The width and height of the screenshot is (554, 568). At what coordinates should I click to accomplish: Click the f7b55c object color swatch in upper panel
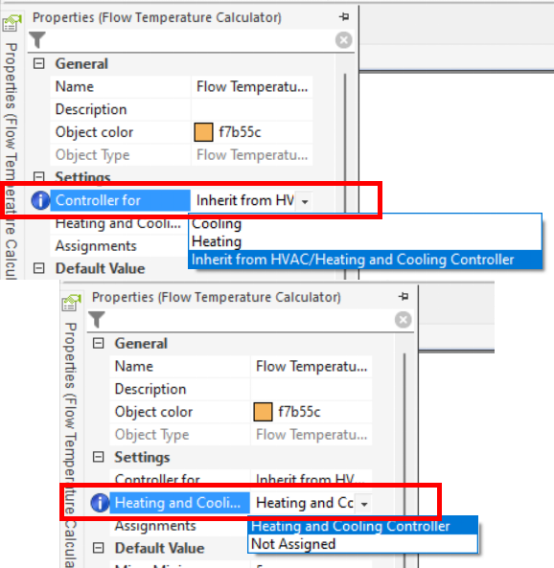(x=203, y=132)
